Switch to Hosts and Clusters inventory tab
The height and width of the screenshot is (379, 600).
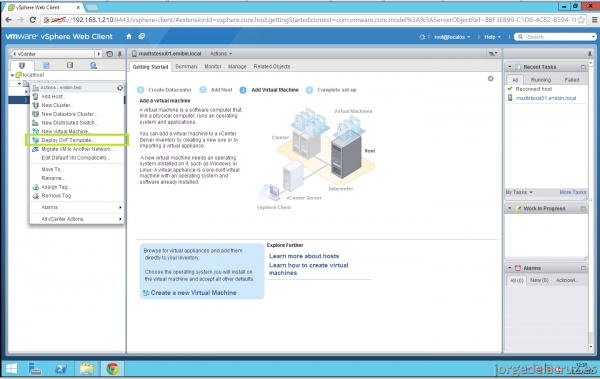22,65
